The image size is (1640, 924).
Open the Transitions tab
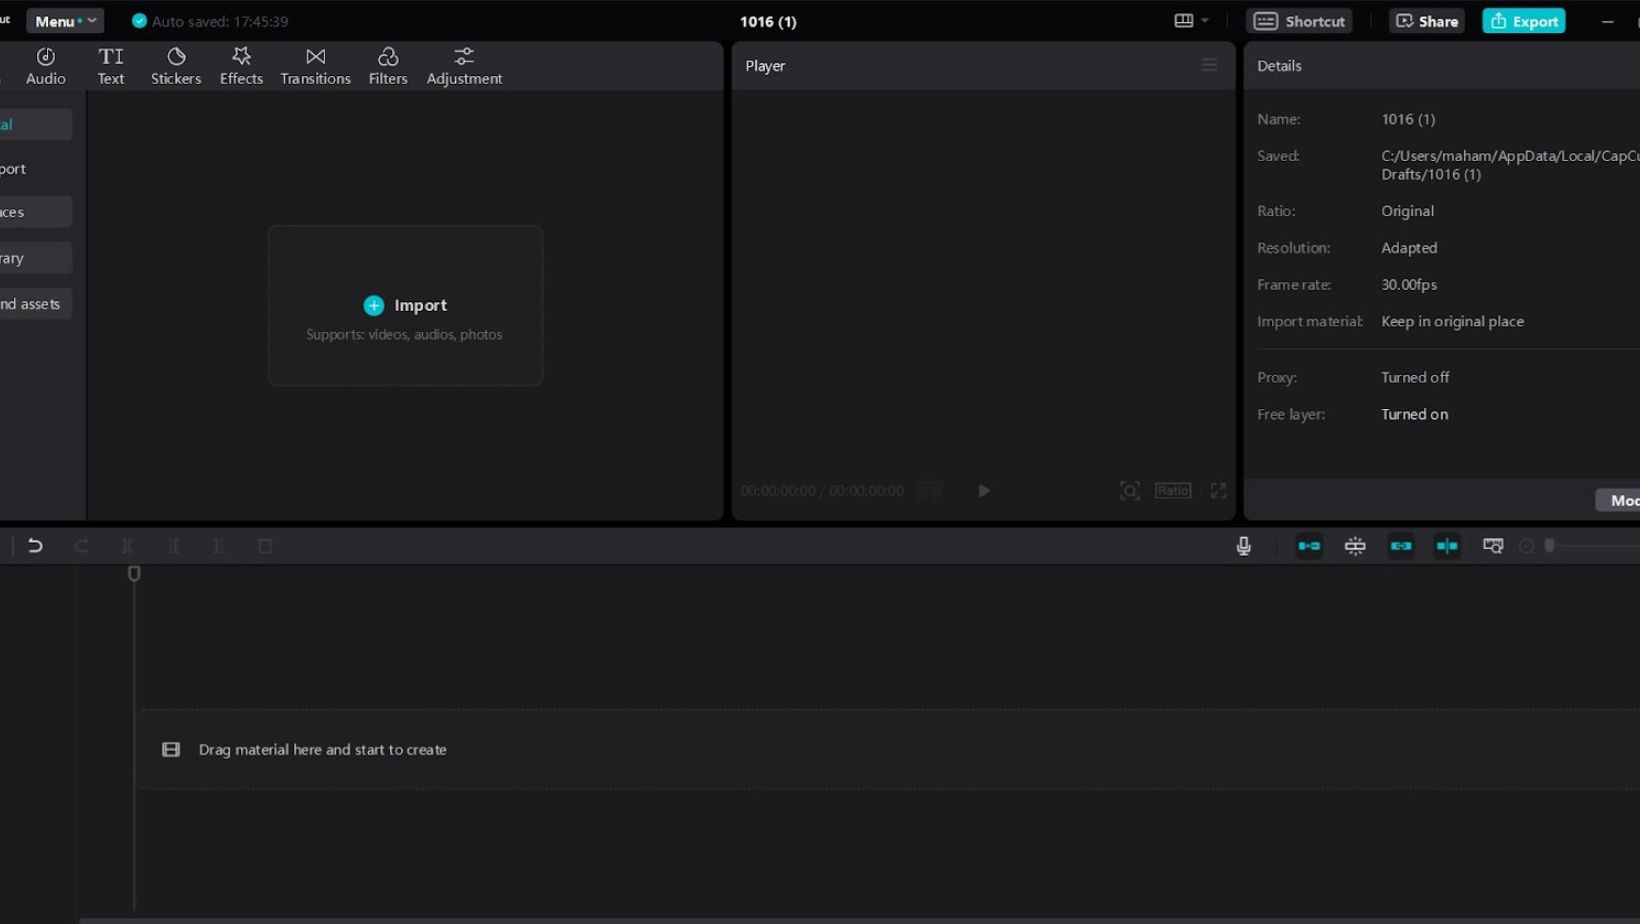click(315, 66)
